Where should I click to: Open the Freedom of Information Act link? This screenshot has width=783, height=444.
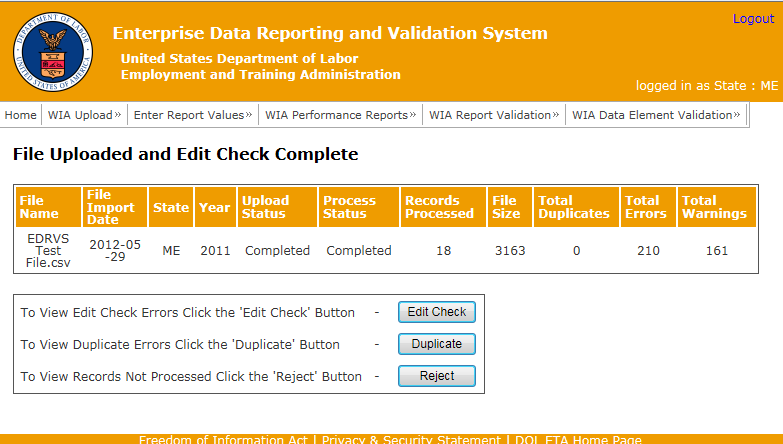point(224,440)
